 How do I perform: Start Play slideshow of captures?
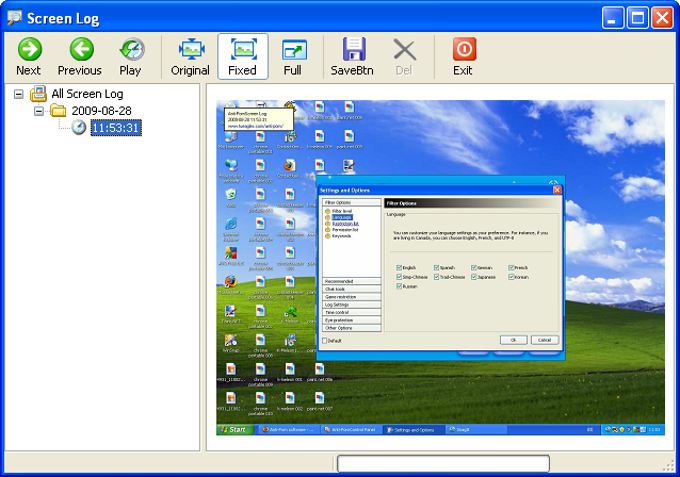tap(131, 57)
